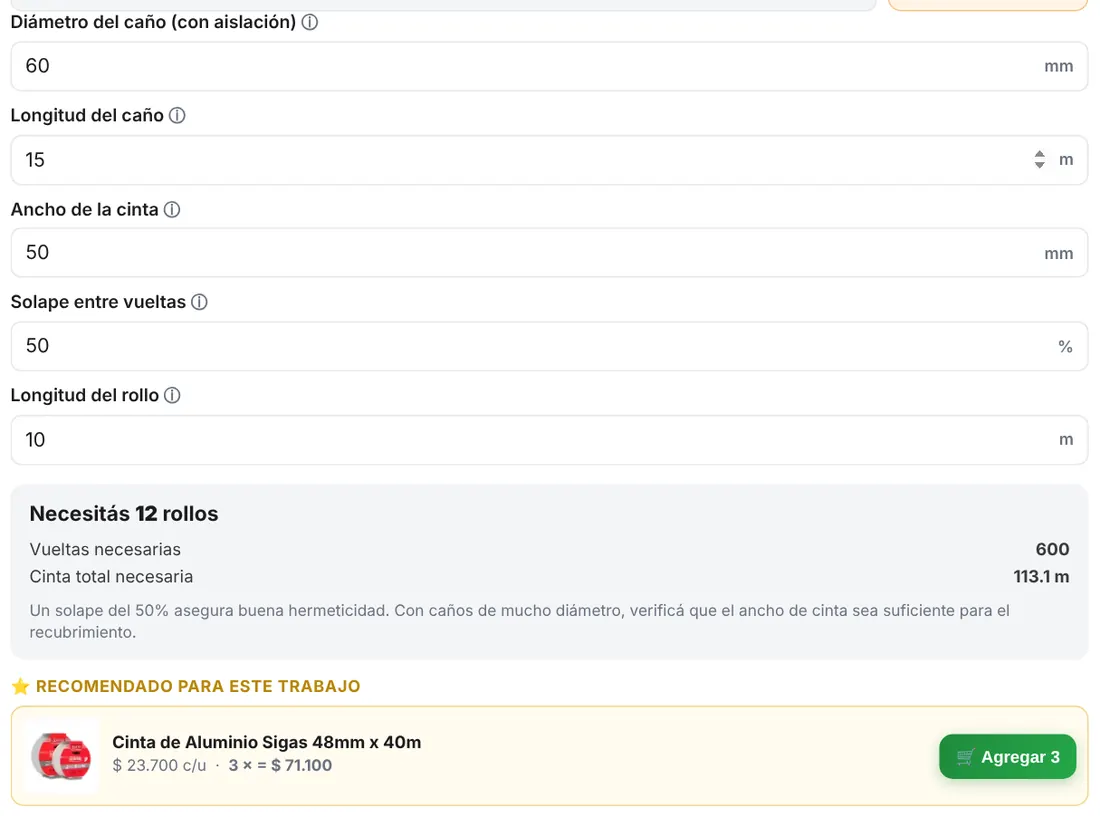Screen dimensions: 1100x817
Task: Click the cart icon in Agregar button
Action: pyautogui.click(x=965, y=757)
